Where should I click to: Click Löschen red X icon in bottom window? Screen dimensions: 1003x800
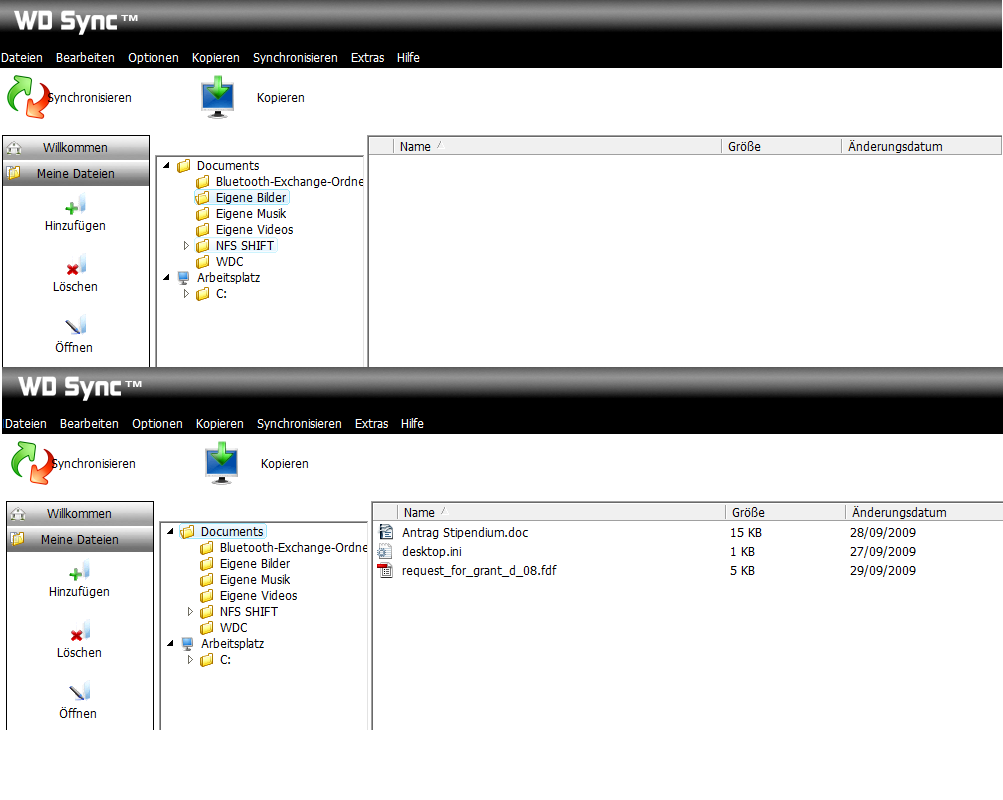pyautogui.click(x=79, y=632)
